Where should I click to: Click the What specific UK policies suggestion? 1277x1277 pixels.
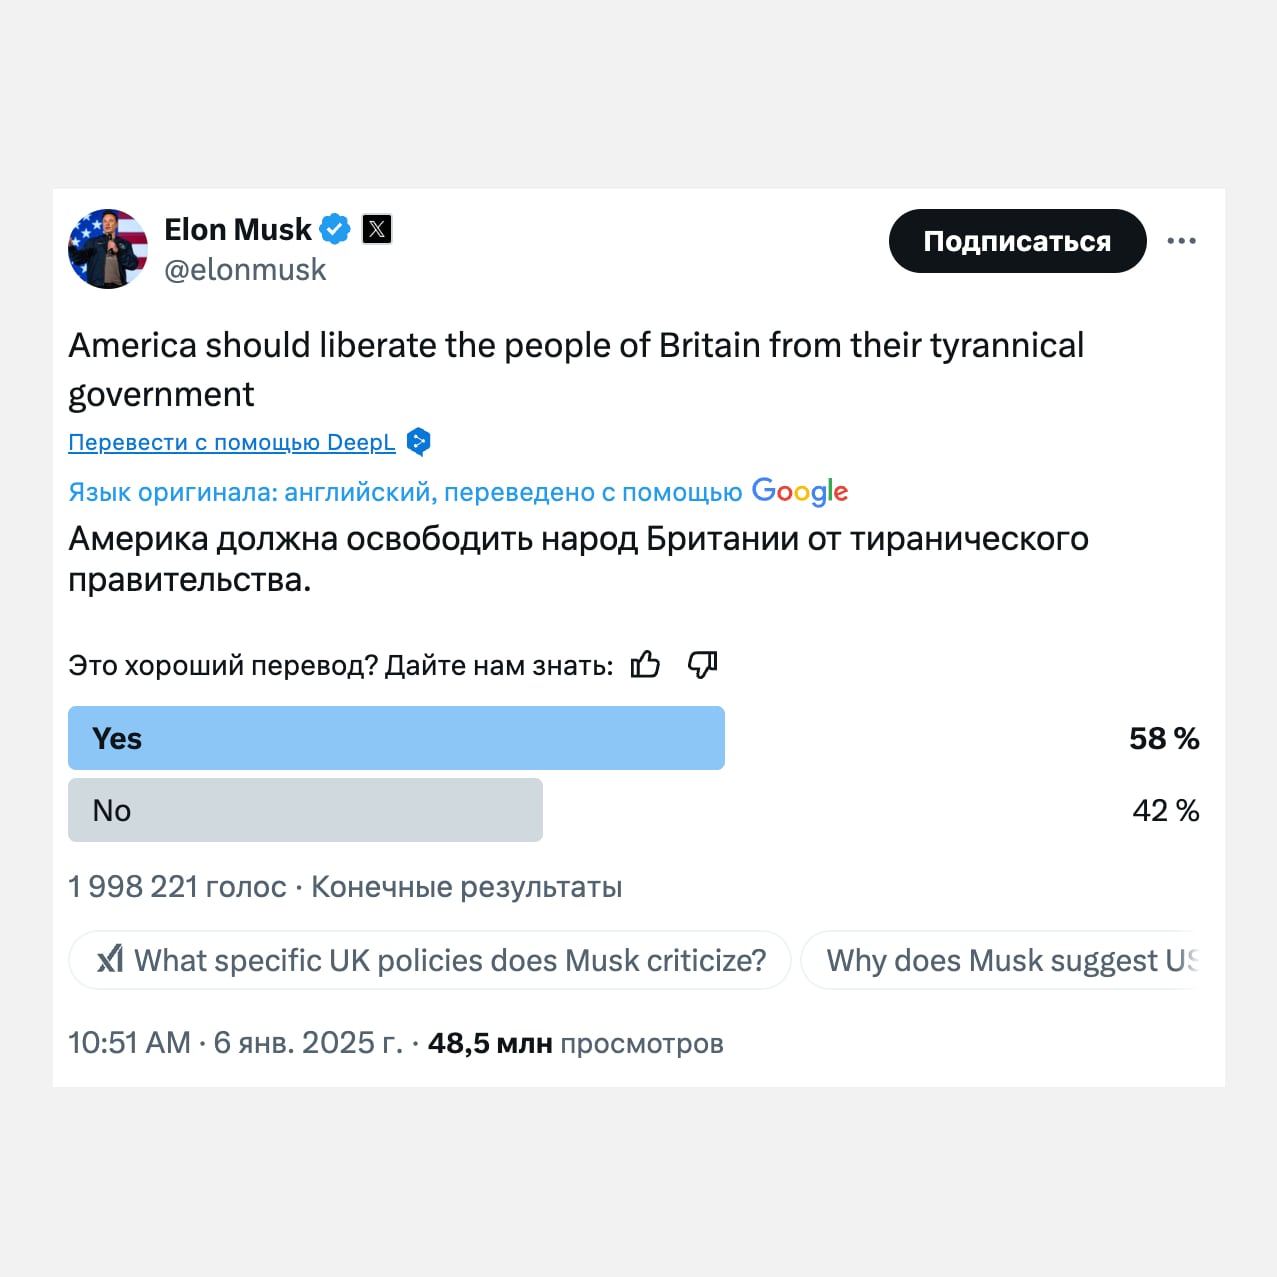450,960
